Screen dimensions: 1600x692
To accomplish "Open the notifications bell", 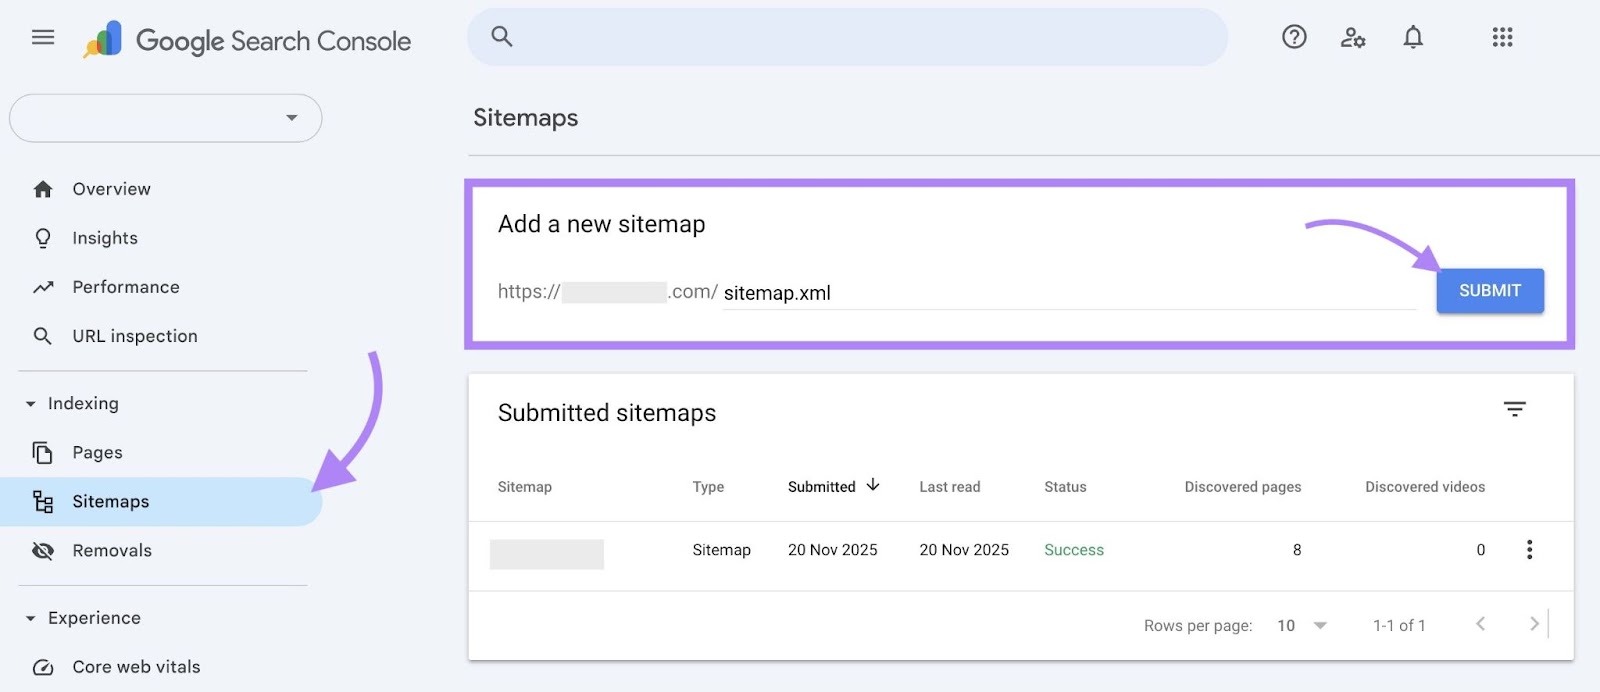I will click(1413, 38).
